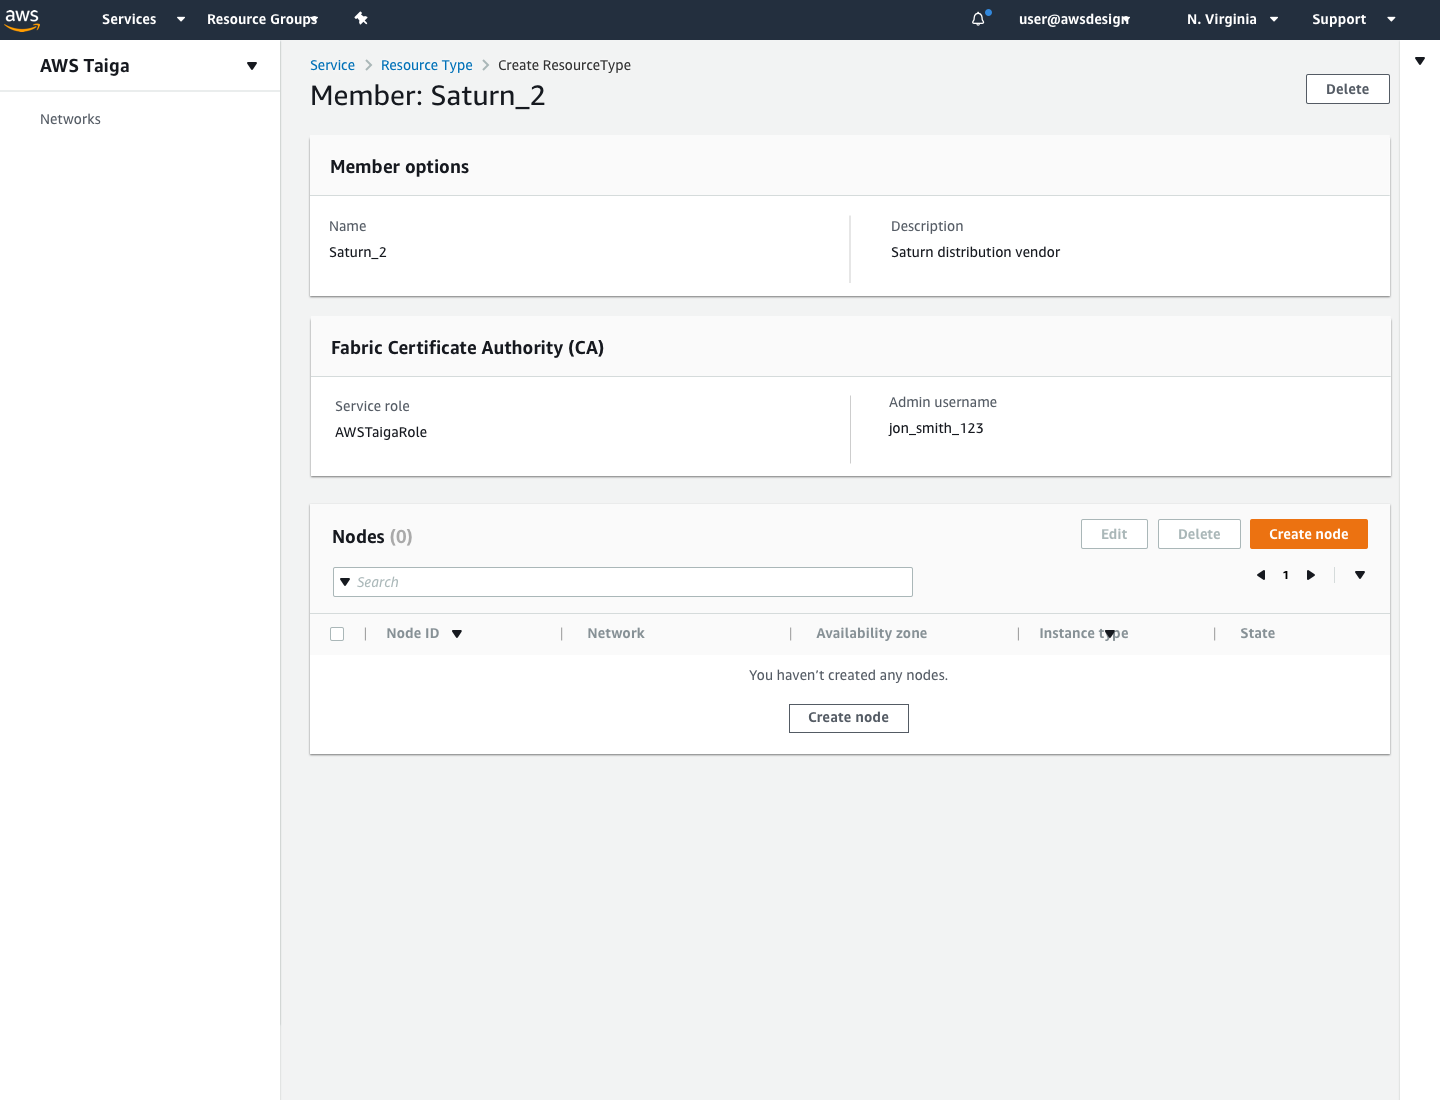Viewport: 1440px width, 1100px height.
Task: Click the Create ResourceType breadcrumb text
Action: 564,65
